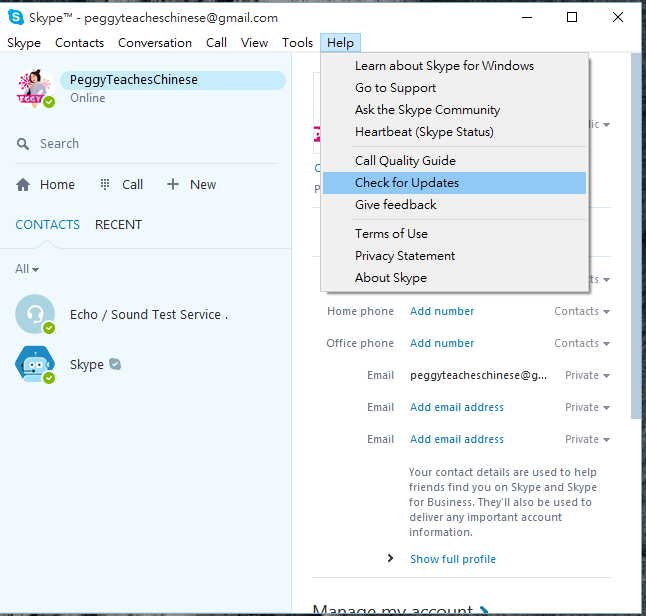Close the Skype window
646x616 pixels.
618,17
